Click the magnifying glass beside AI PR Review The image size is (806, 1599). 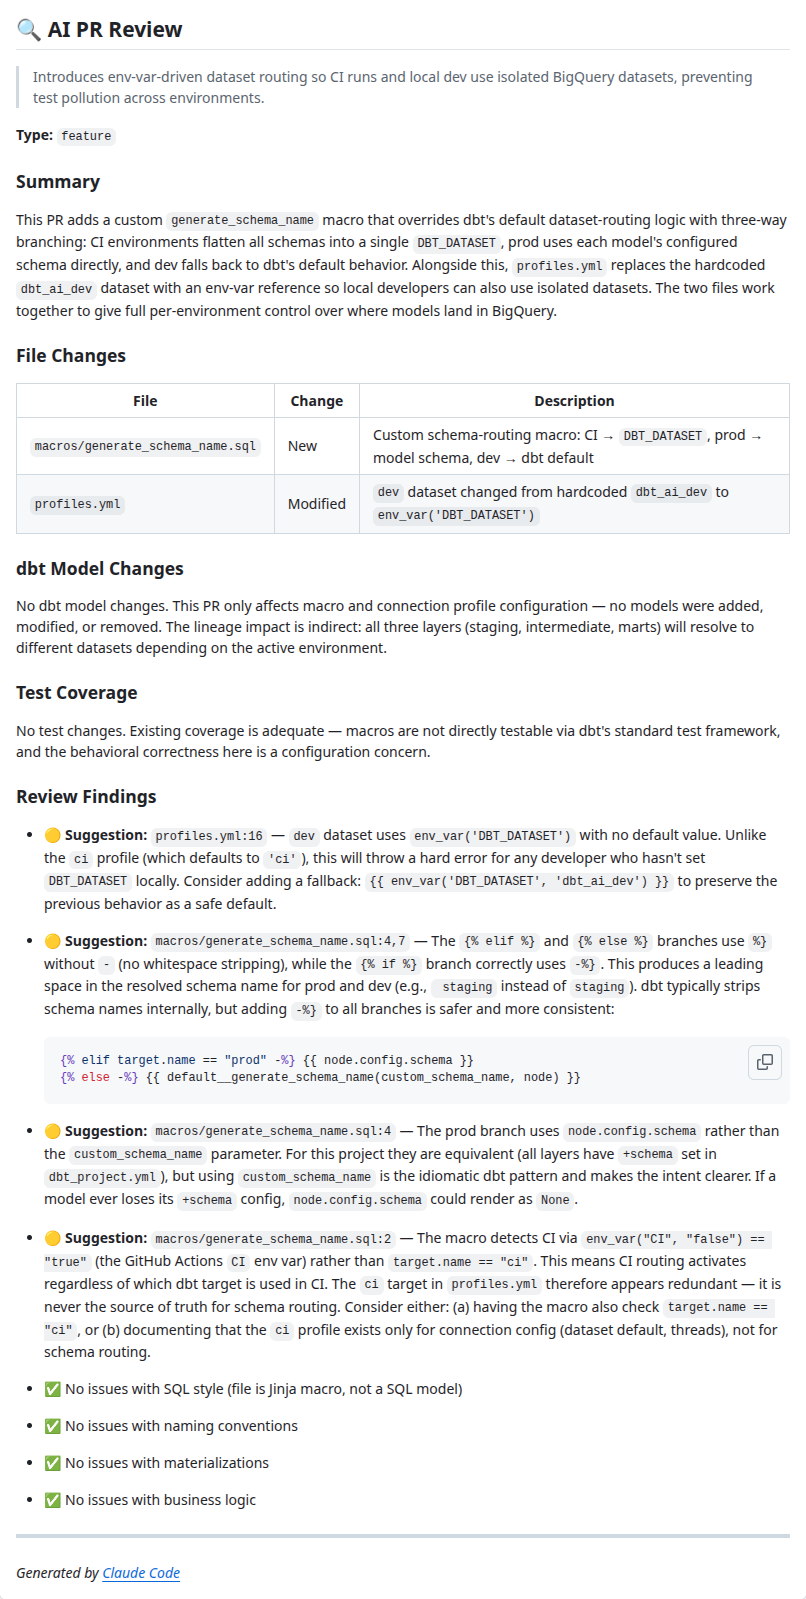28,30
